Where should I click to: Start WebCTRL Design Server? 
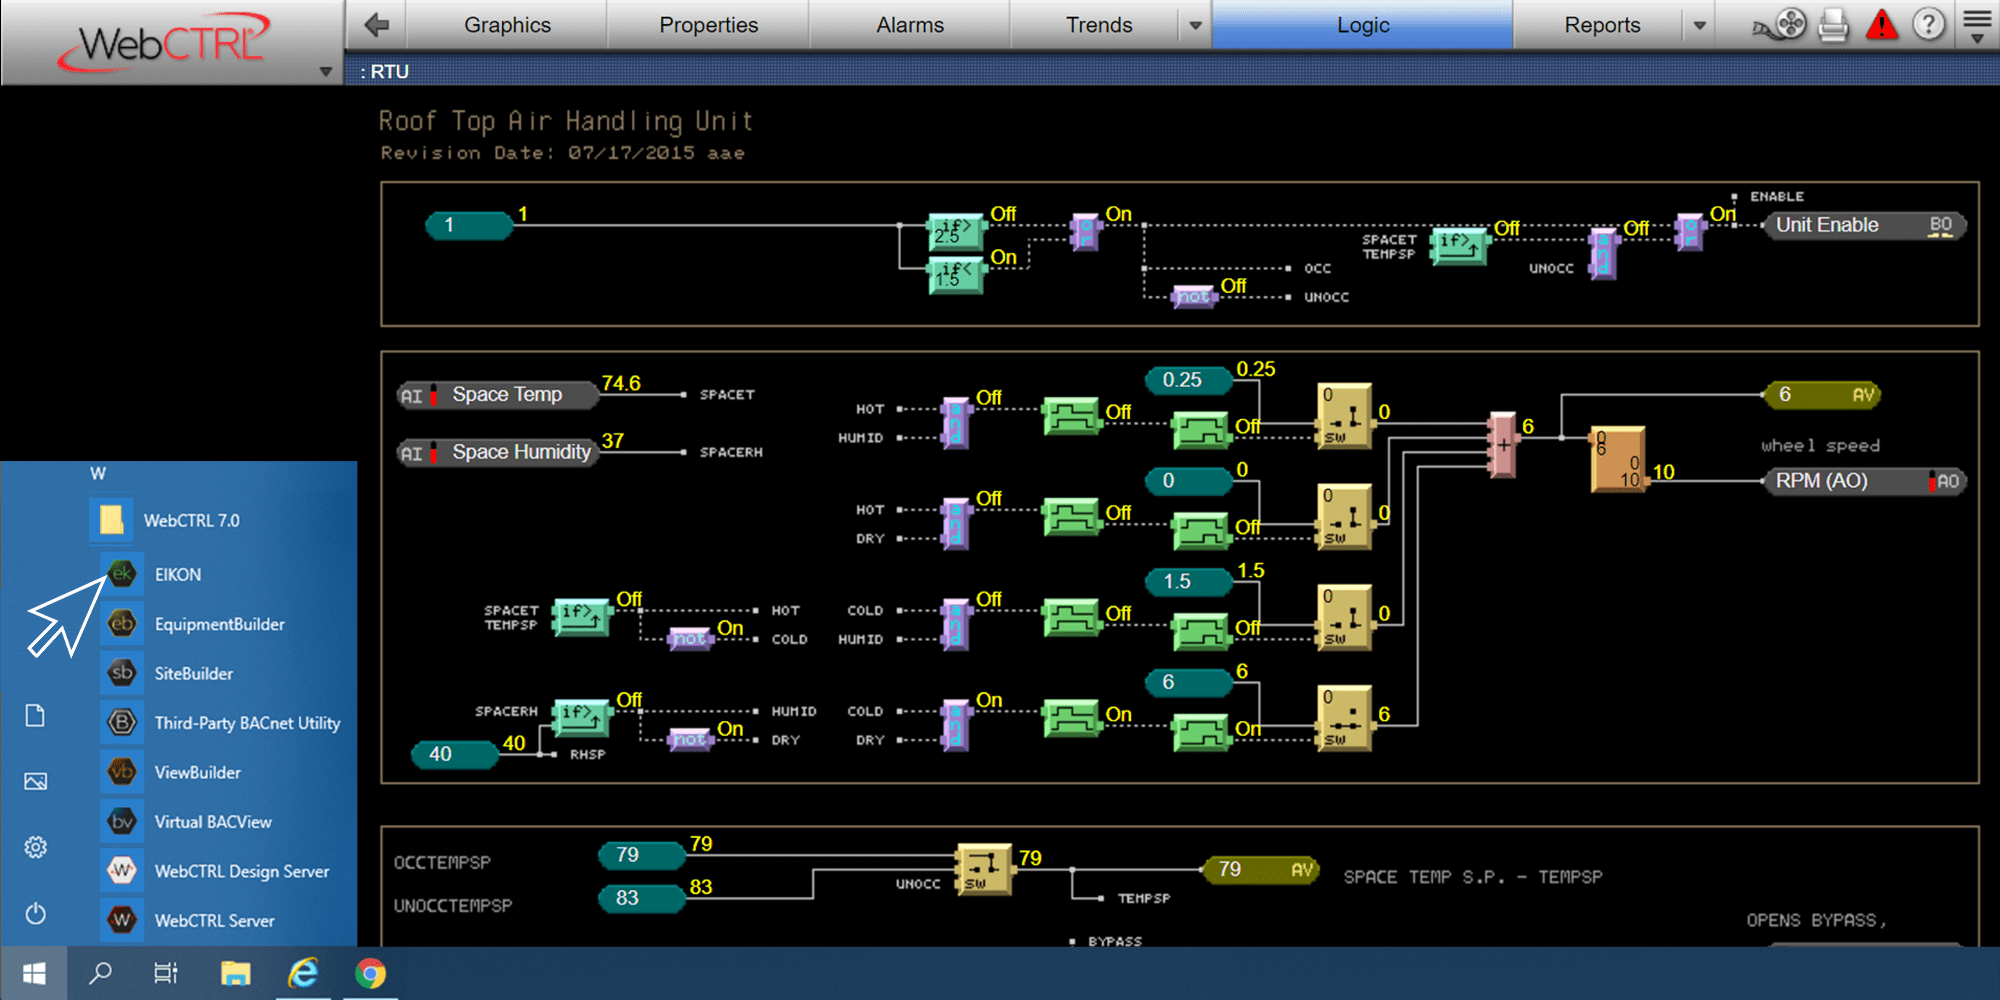point(241,871)
